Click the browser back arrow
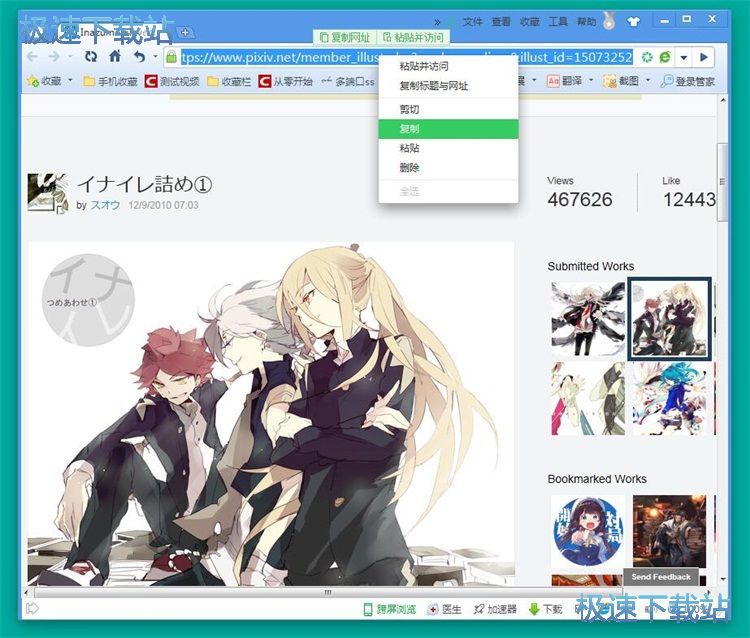This screenshot has width=750, height=638. tap(32, 56)
